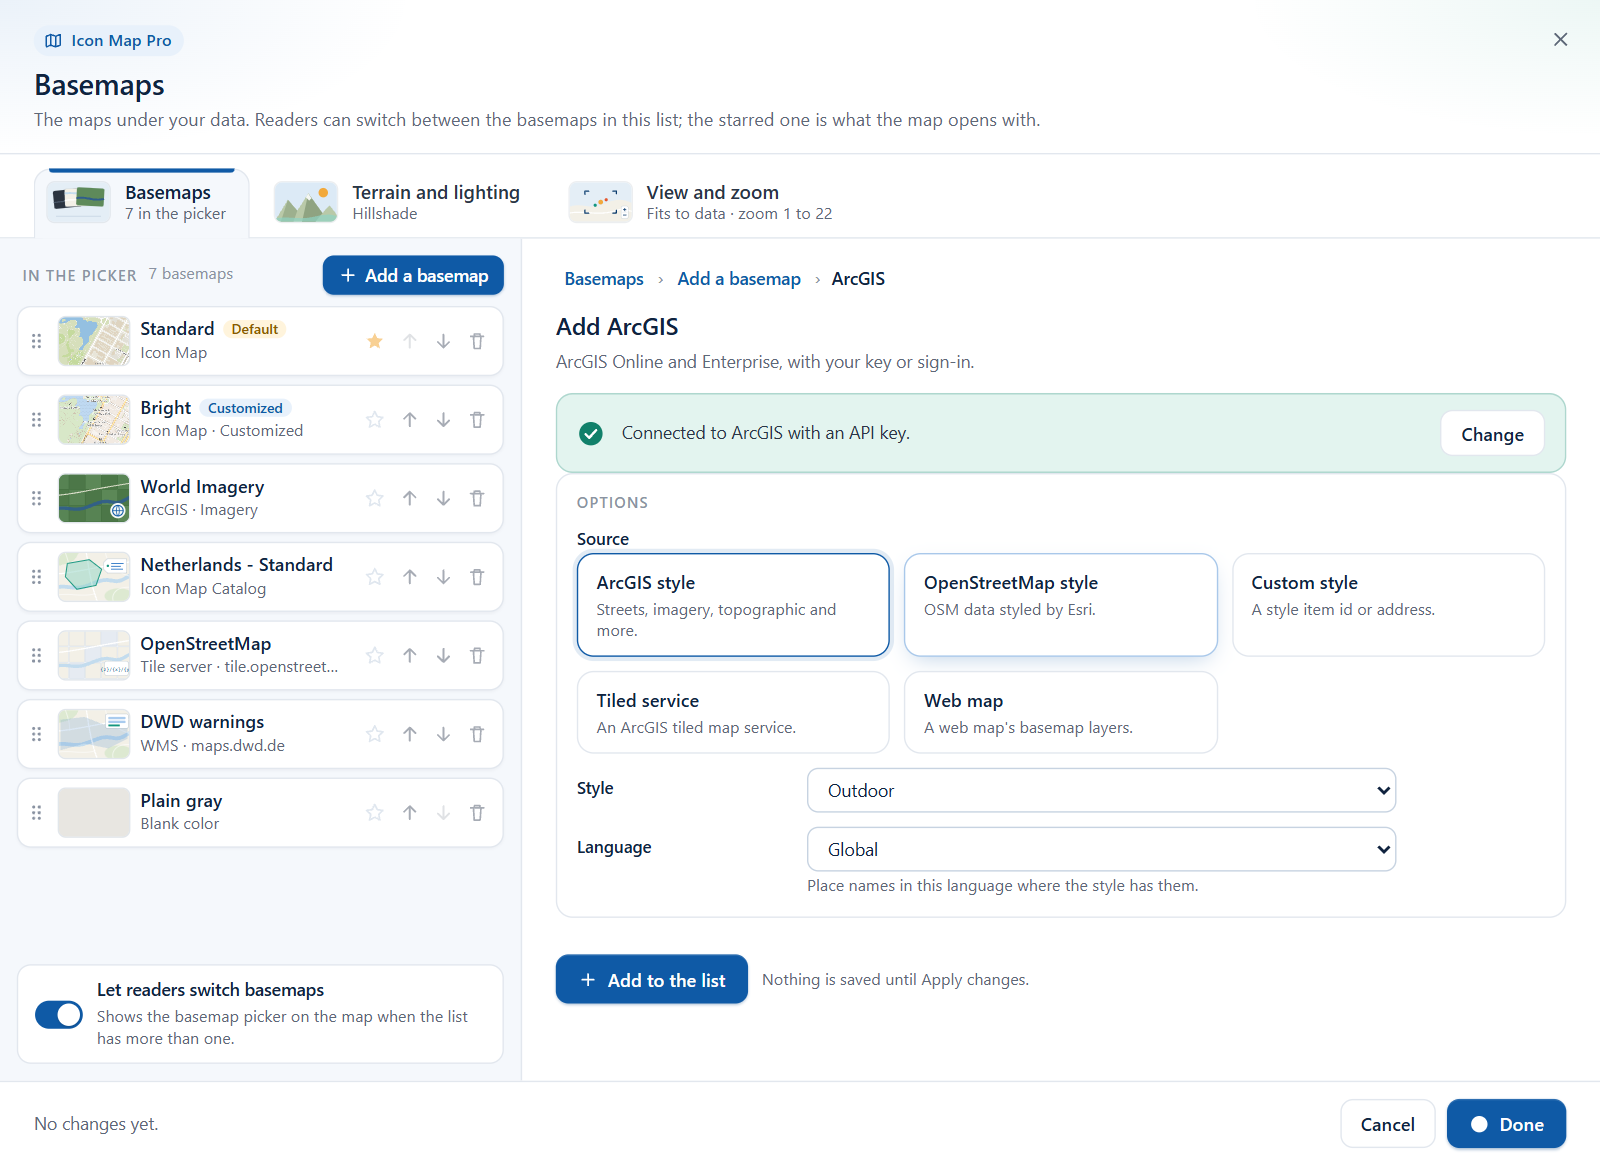Change the ArcGIS API key connection
This screenshot has height=1165, width=1600.
tap(1492, 434)
